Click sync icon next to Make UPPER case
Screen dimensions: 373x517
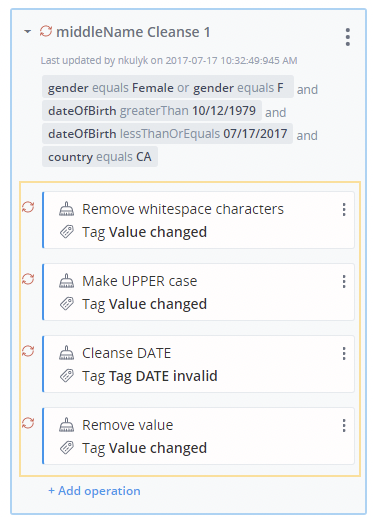(x=28, y=279)
